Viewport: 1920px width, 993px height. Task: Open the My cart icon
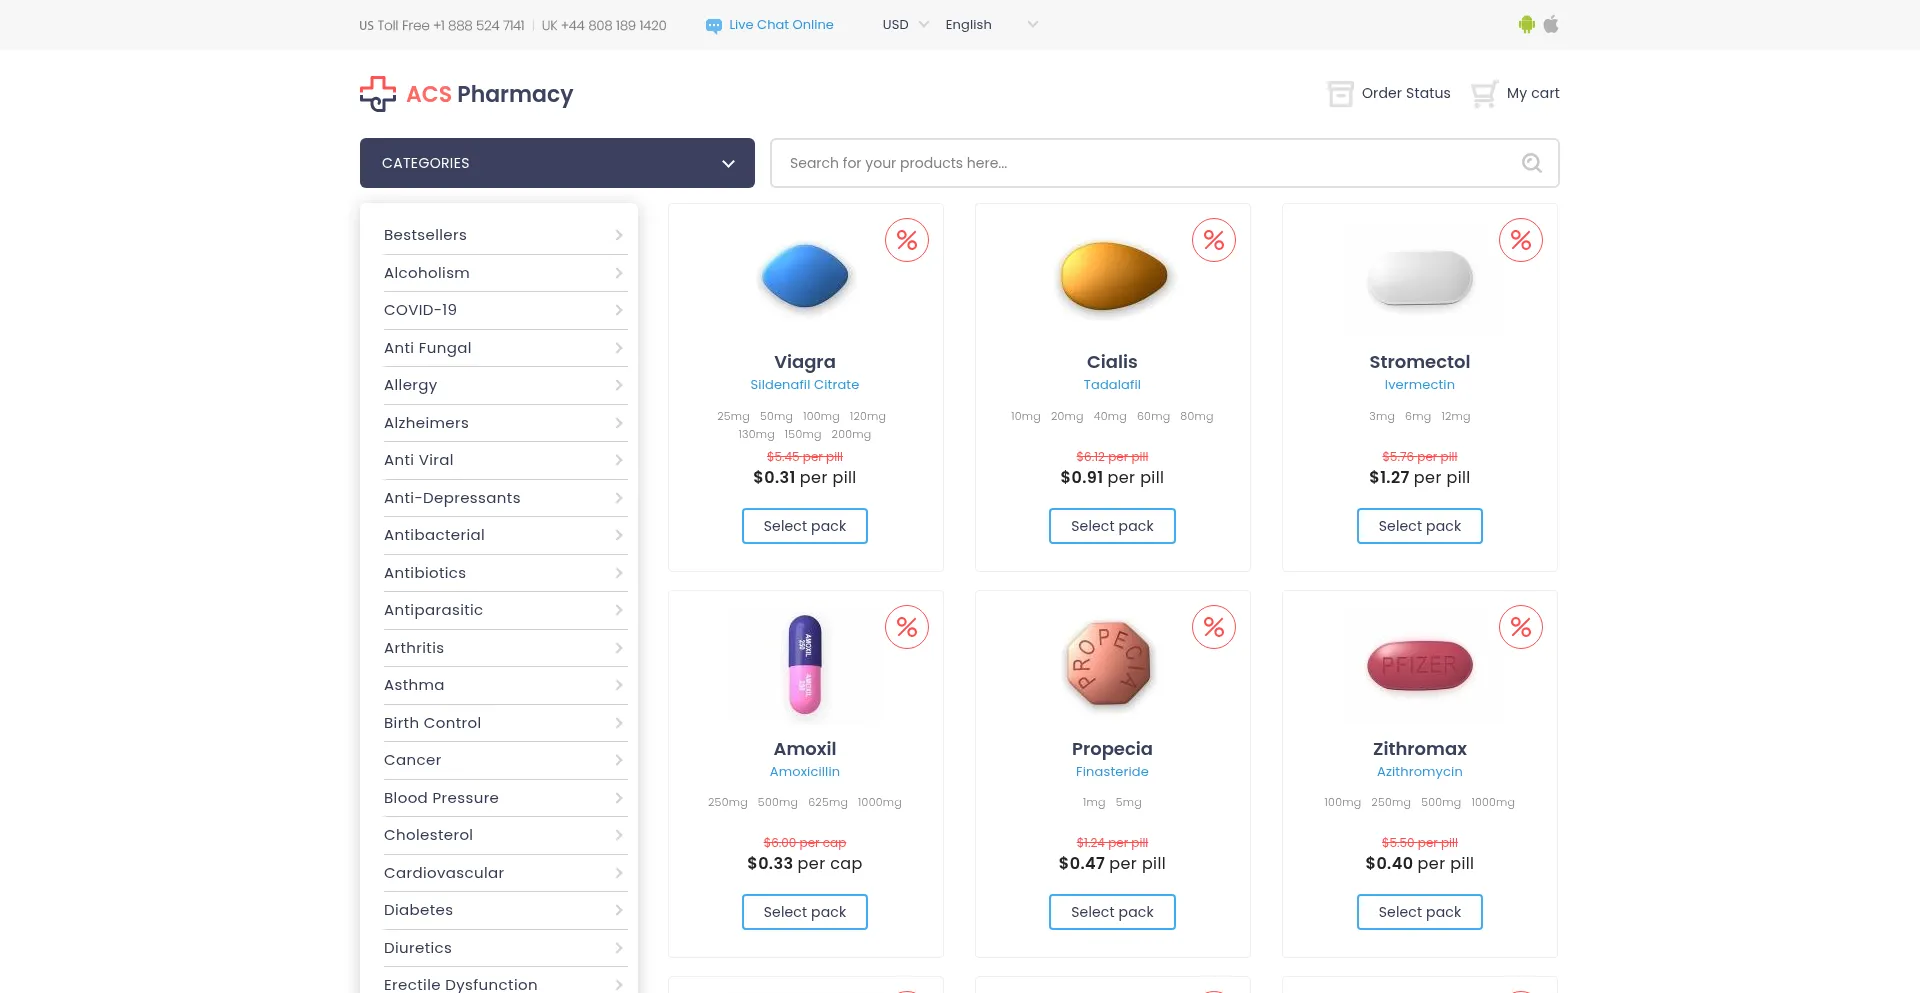click(x=1484, y=94)
